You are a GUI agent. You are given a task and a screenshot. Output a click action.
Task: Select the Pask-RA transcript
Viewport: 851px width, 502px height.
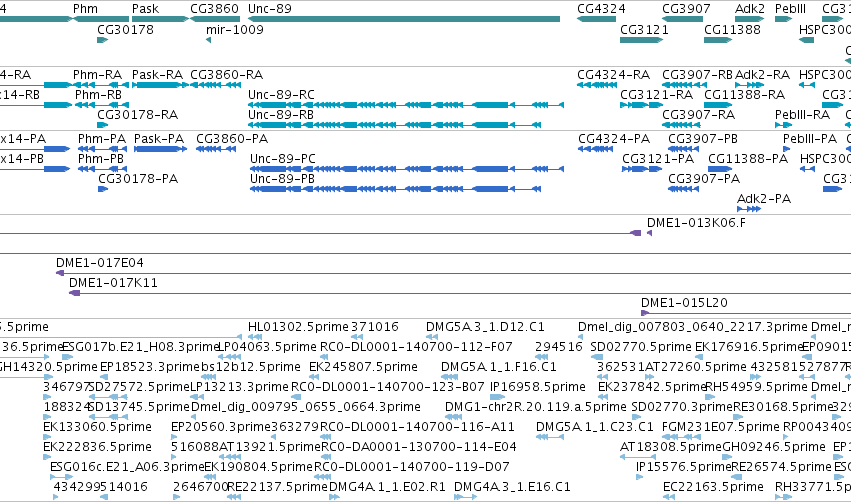160,85
